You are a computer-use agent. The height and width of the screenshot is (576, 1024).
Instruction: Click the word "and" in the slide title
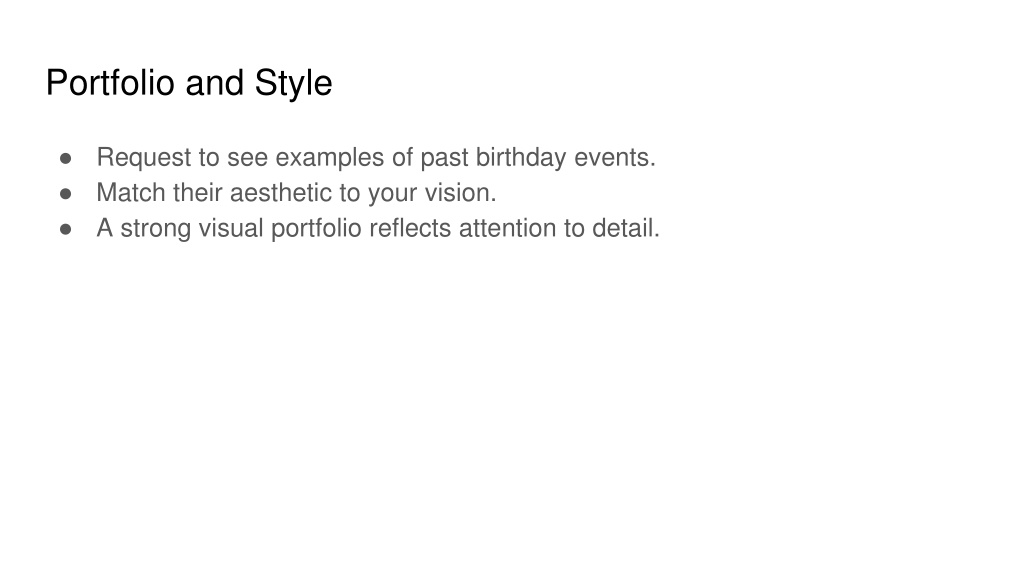tap(215, 83)
